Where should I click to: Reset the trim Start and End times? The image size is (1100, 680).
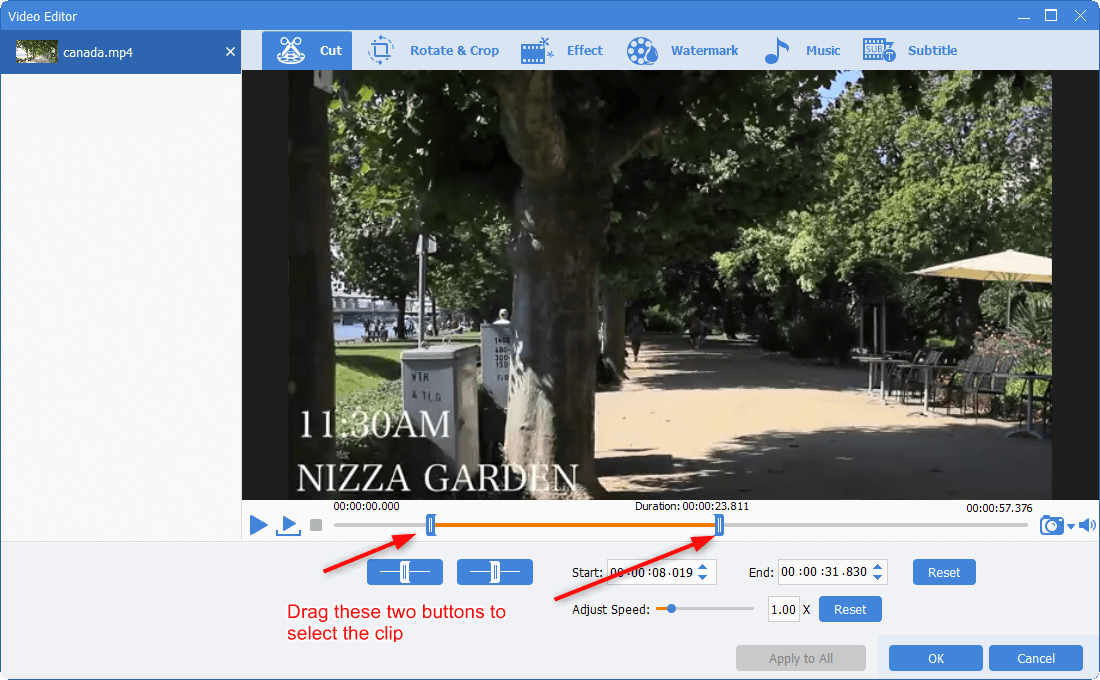[x=943, y=572]
